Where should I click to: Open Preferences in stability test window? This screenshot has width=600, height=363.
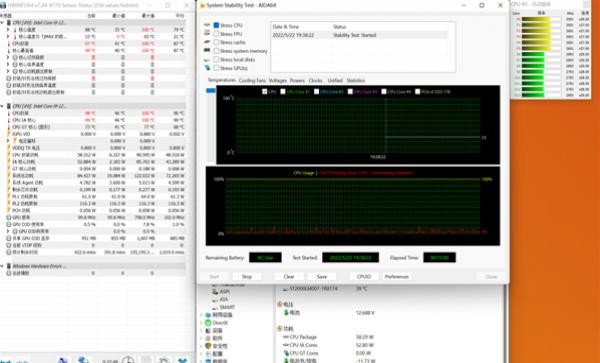[x=397, y=277]
